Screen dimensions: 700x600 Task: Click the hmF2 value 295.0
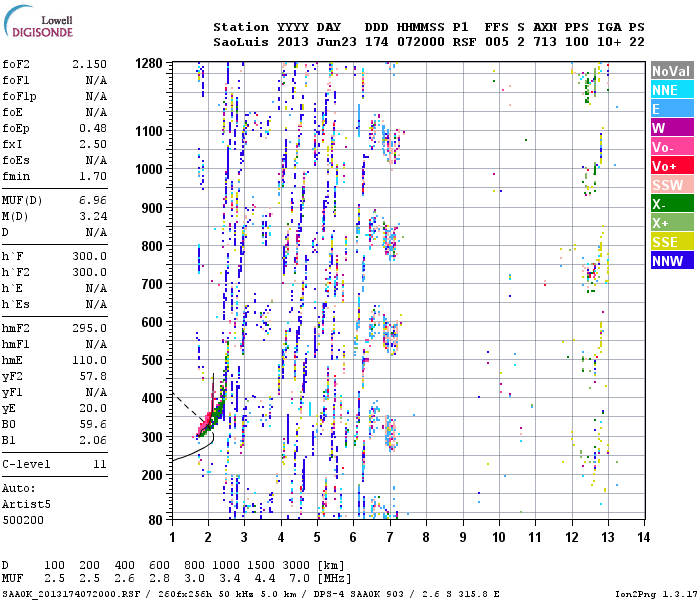[89, 328]
